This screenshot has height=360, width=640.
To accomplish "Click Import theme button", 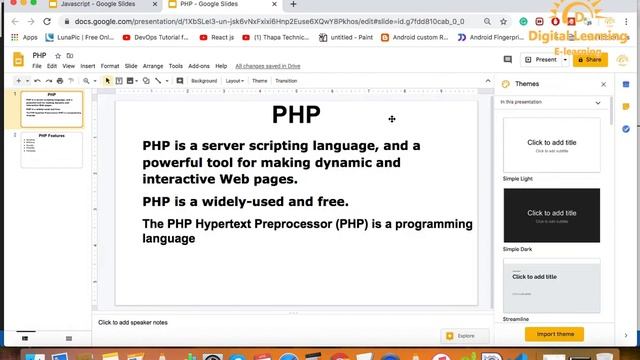I will 555,334.
